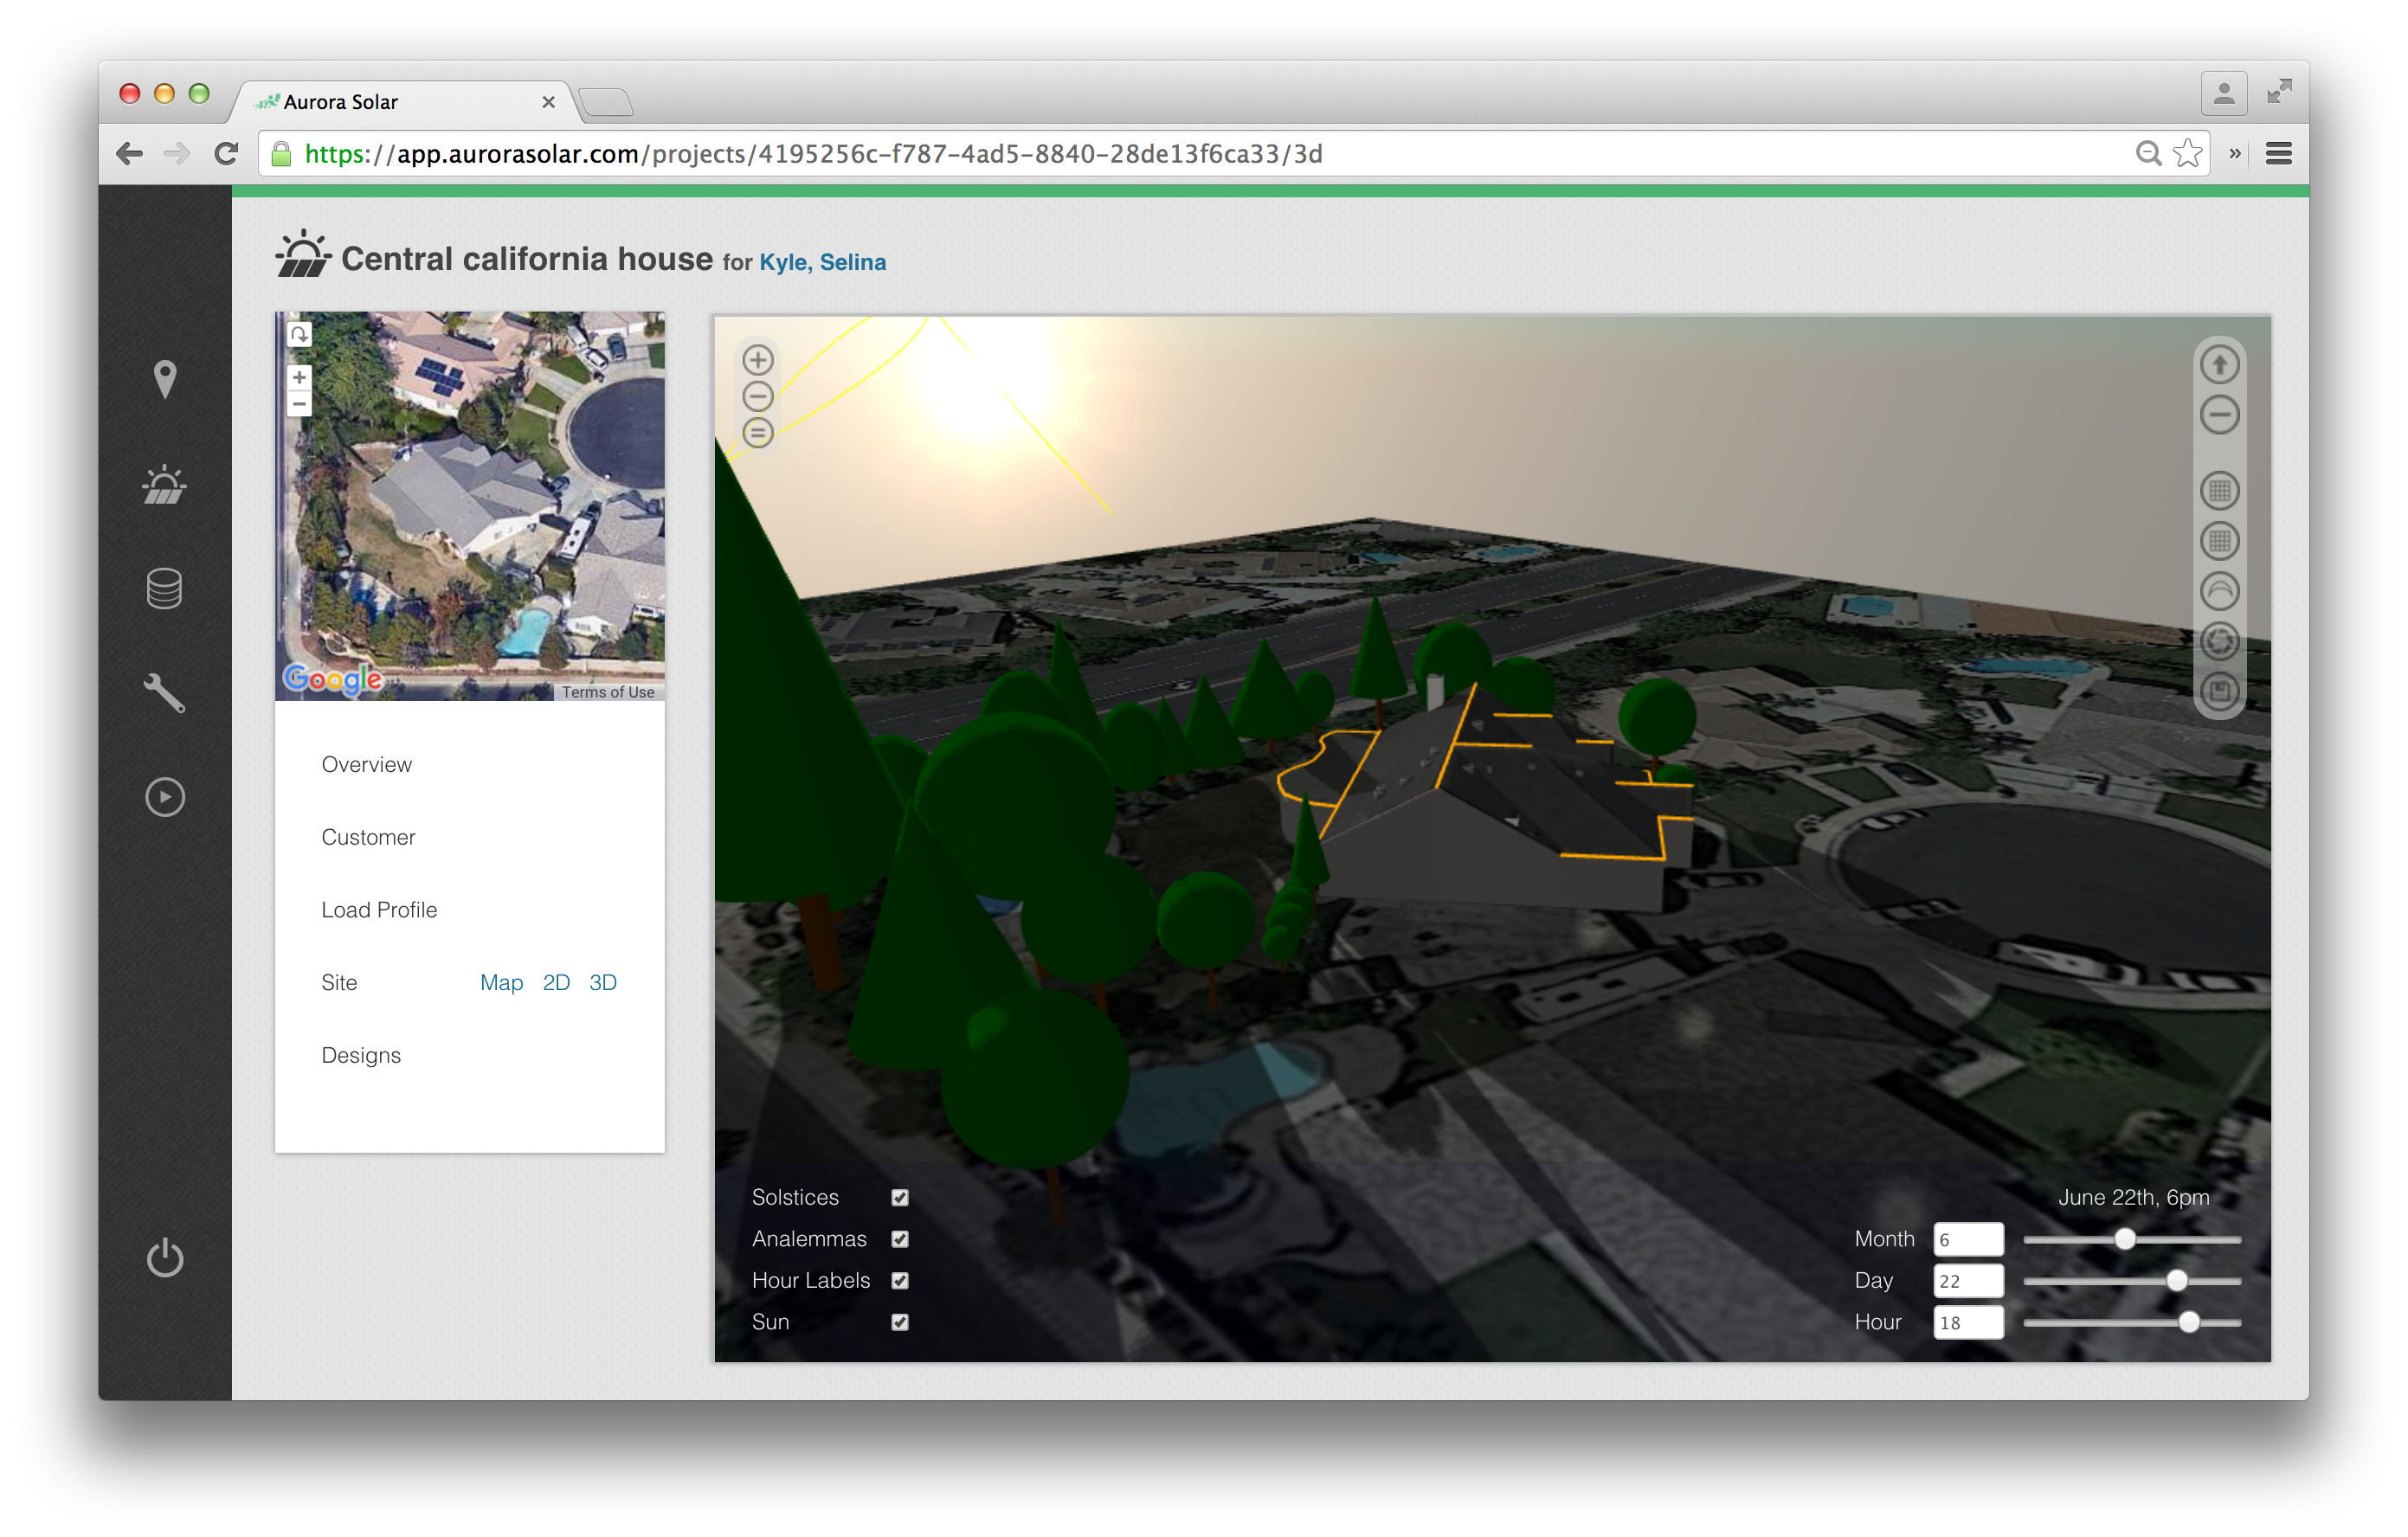
Task: Click the Chrome extensions overflow chevron
Action: click(x=2235, y=154)
